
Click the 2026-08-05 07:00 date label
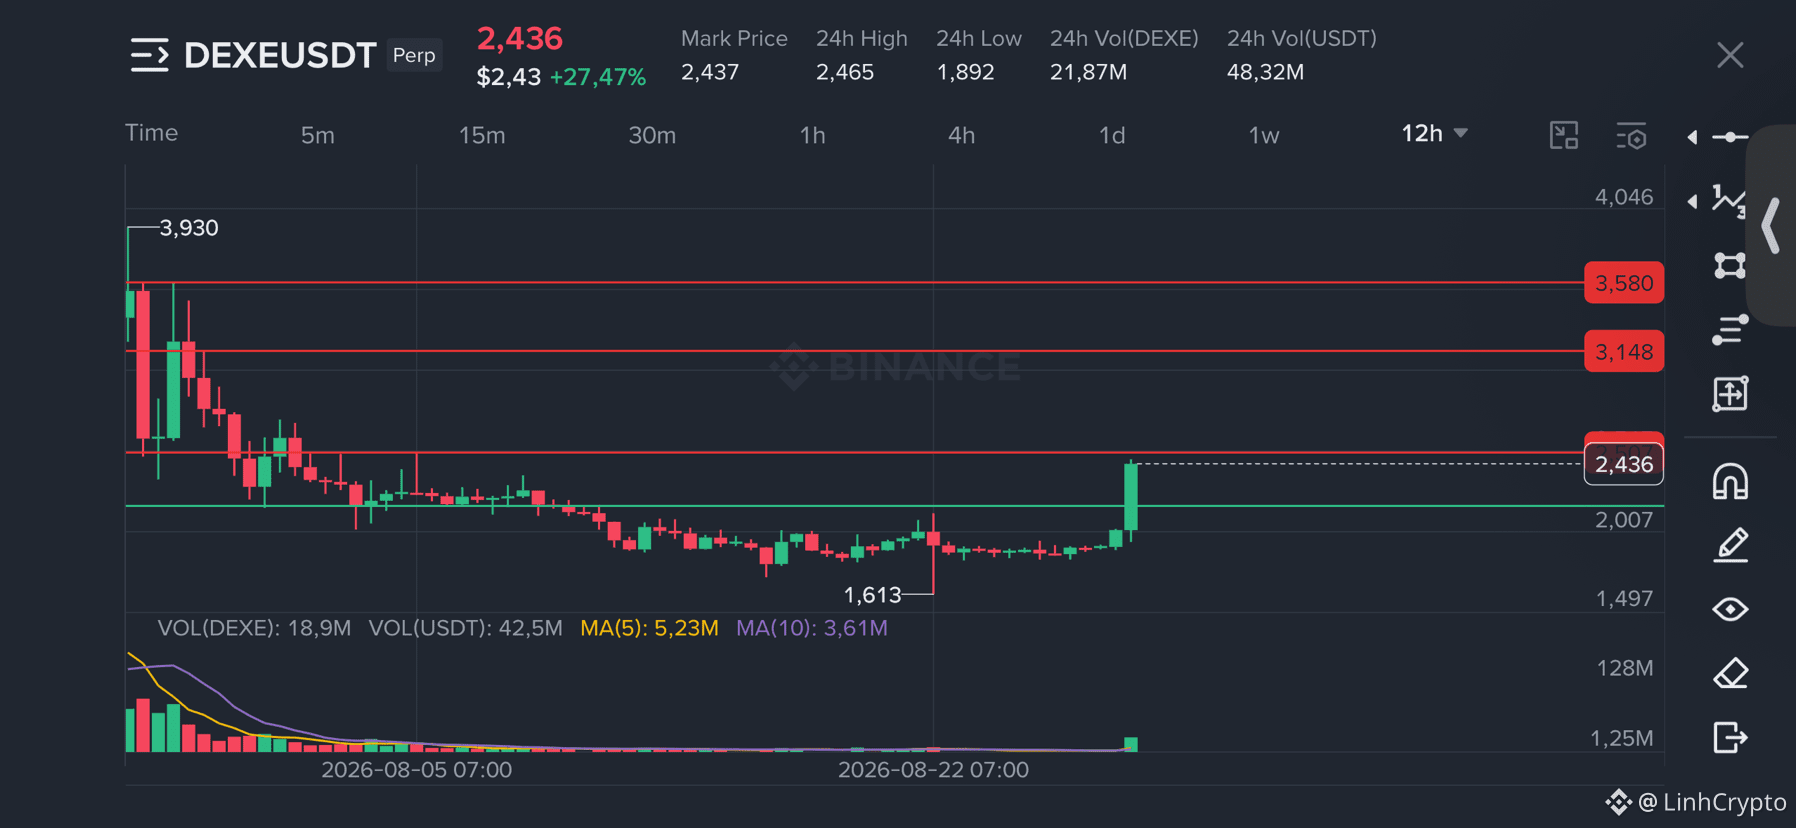tap(416, 770)
